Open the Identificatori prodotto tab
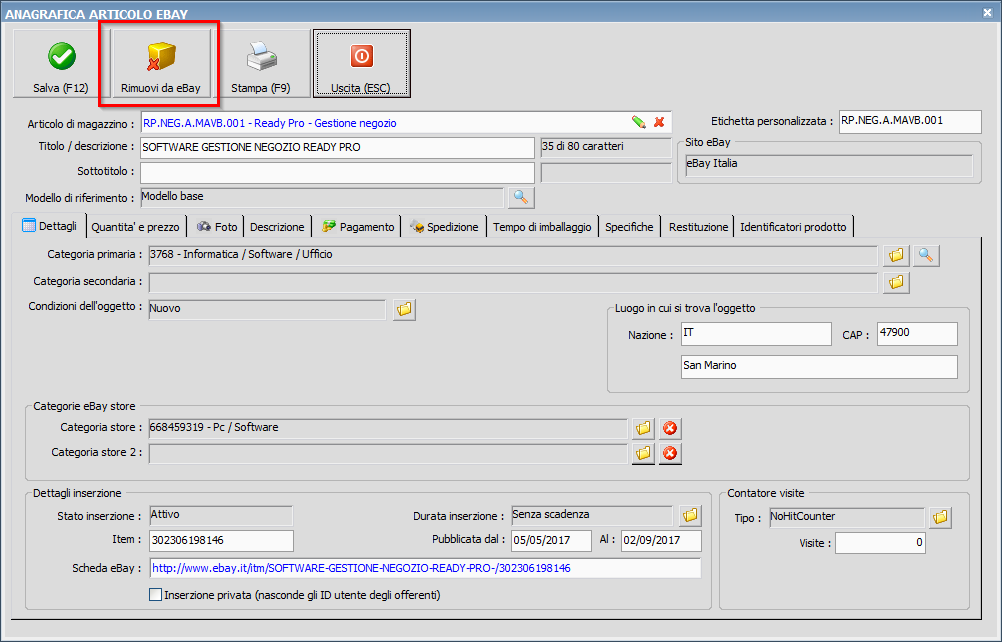1002x642 pixels. click(793, 227)
